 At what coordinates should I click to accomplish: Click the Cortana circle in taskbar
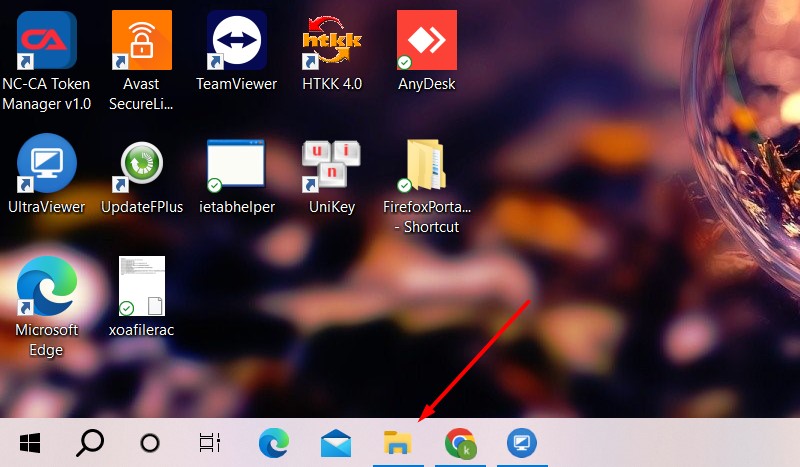click(x=150, y=443)
